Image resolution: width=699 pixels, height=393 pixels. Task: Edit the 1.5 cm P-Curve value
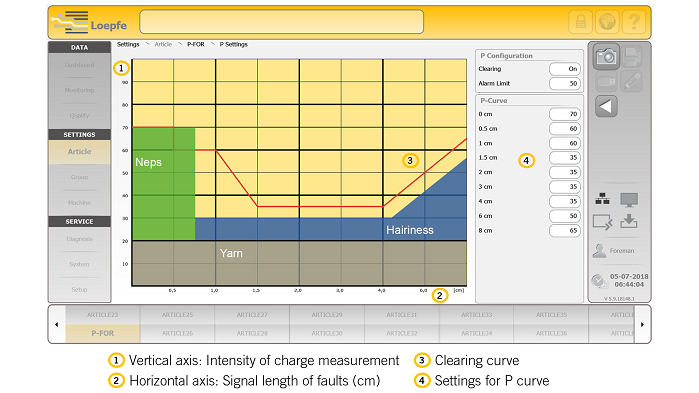pos(565,158)
